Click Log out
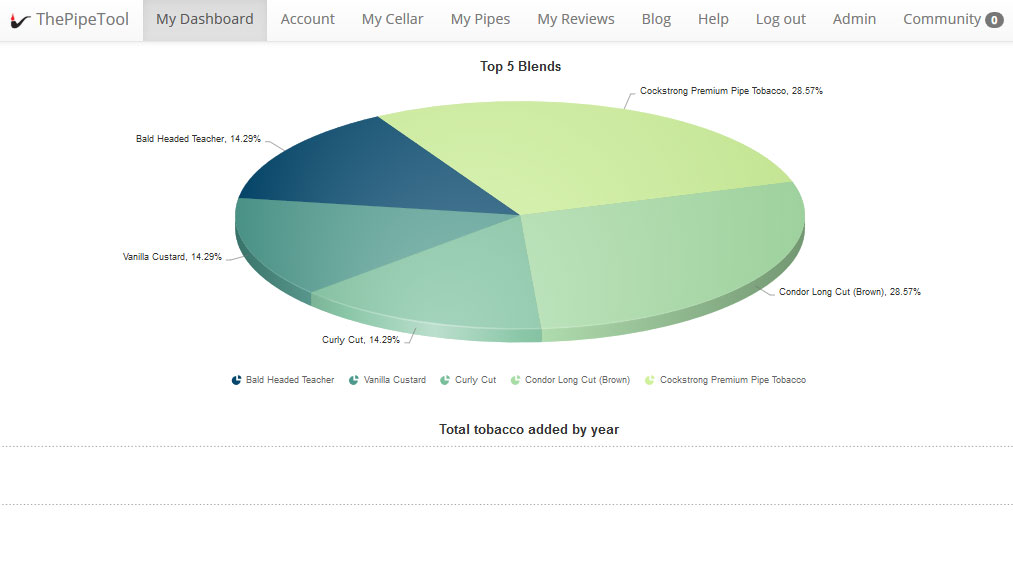The height and width of the screenshot is (562, 1013). (x=780, y=19)
